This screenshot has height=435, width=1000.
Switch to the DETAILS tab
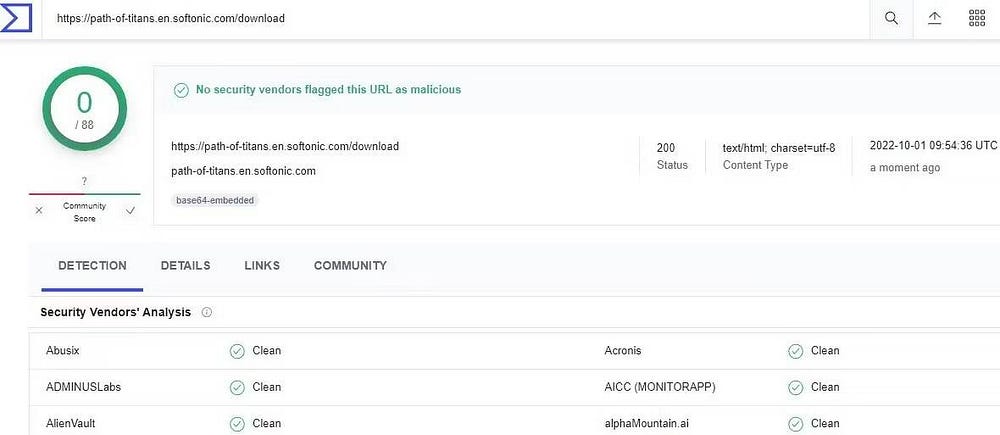(185, 266)
